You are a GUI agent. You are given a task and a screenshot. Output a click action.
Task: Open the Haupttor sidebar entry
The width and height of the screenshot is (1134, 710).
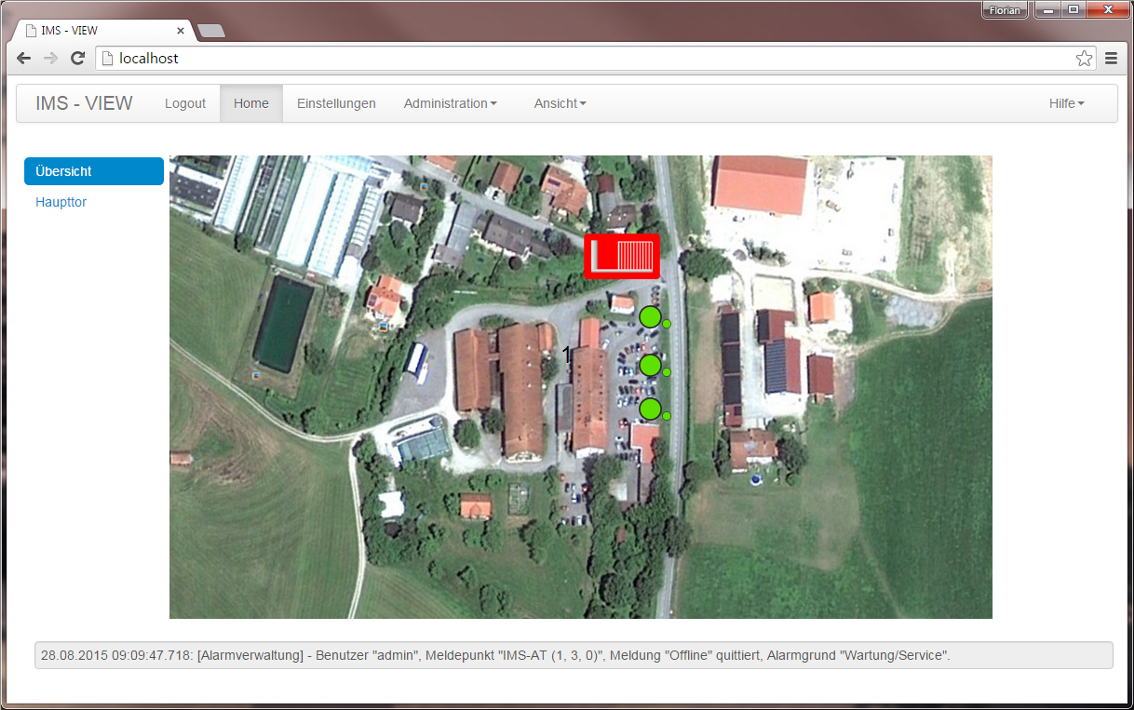(x=61, y=202)
